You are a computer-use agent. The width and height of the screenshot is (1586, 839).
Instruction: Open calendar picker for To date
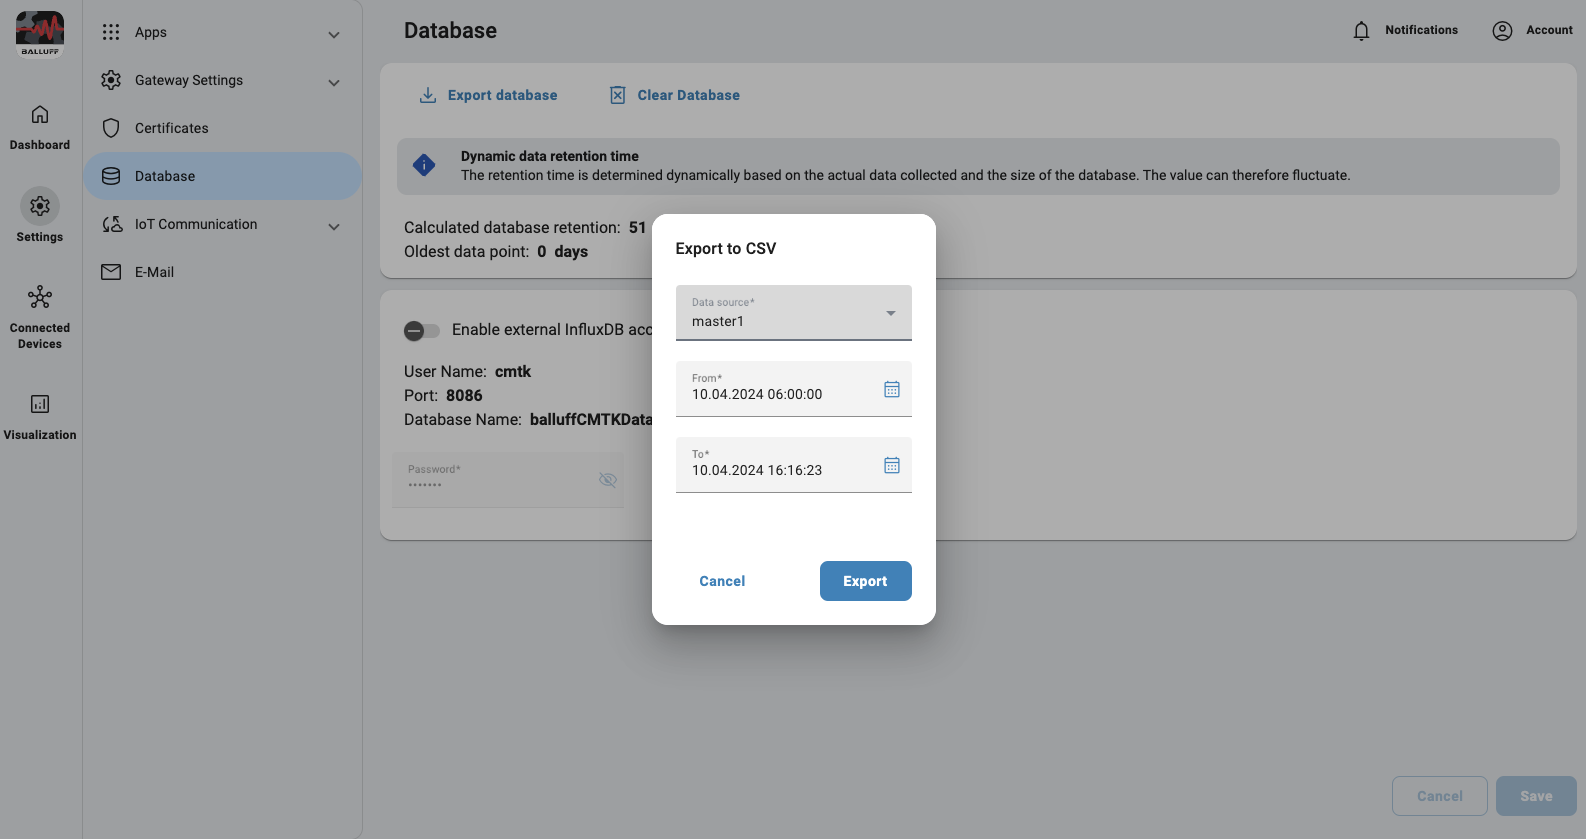(891, 465)
